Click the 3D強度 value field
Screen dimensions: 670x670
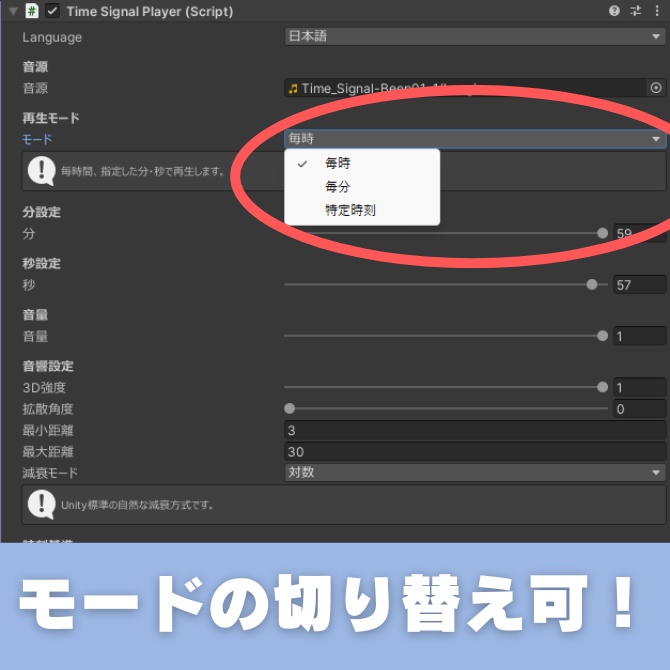tap(639, 387)
